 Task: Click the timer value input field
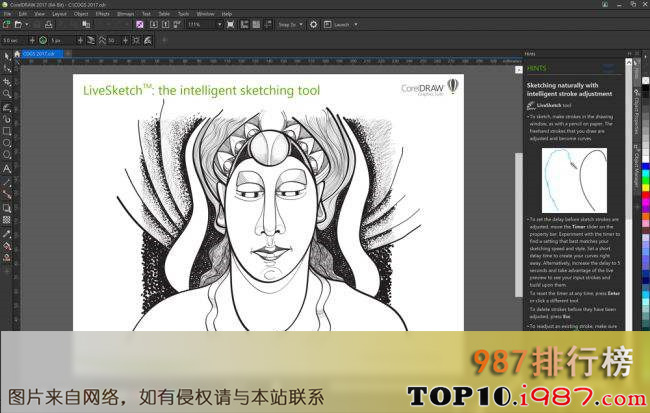pos(14,40)
